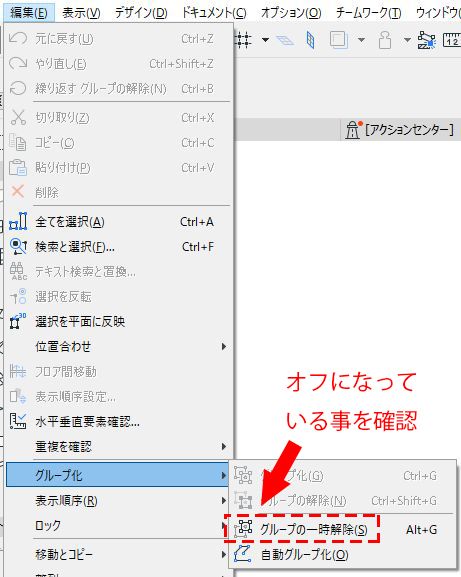Click the measure ruler icon in toolbar
461x577 pixels.
452,39
